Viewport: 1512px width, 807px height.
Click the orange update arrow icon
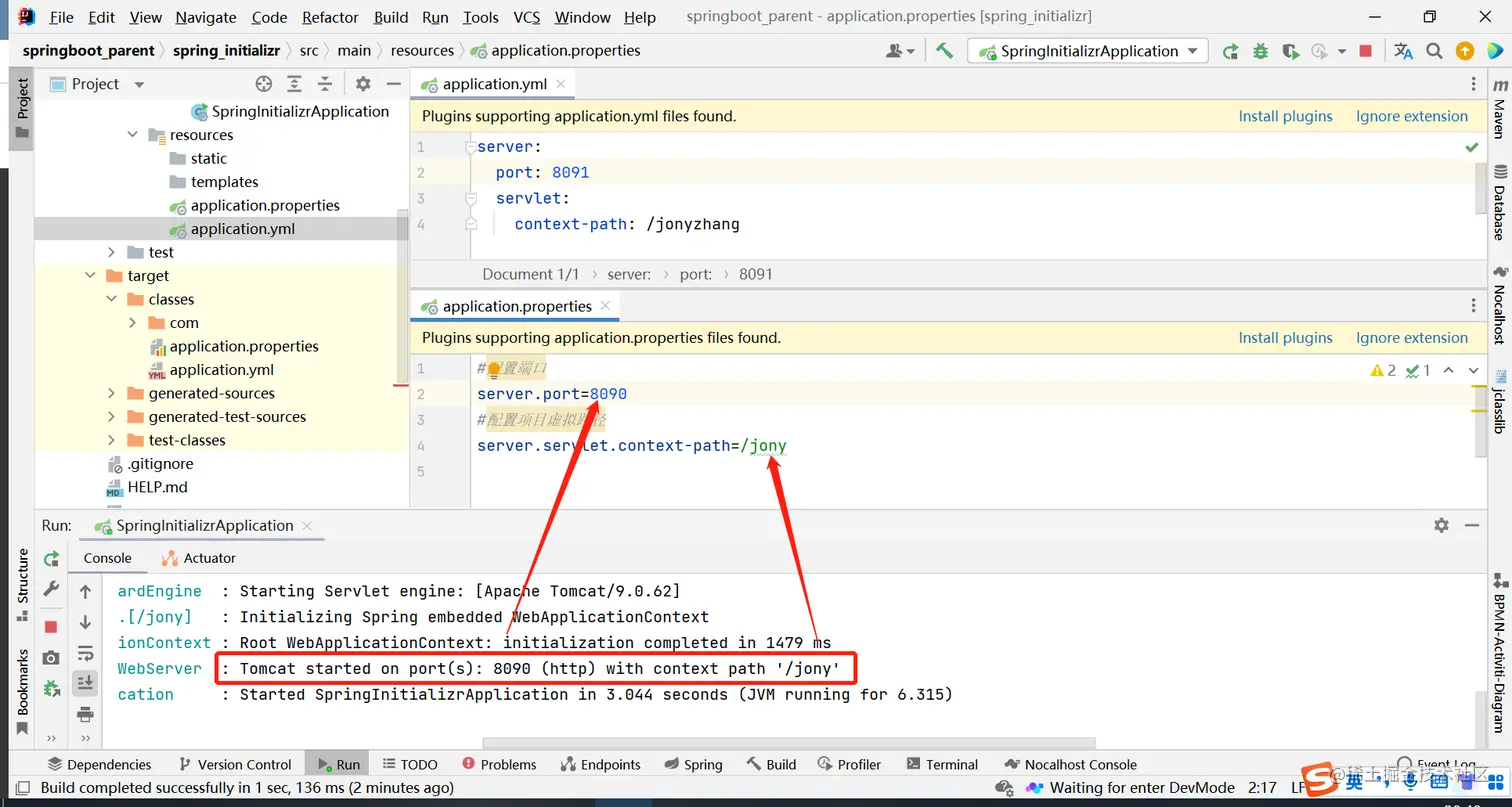coord(1464,51)
